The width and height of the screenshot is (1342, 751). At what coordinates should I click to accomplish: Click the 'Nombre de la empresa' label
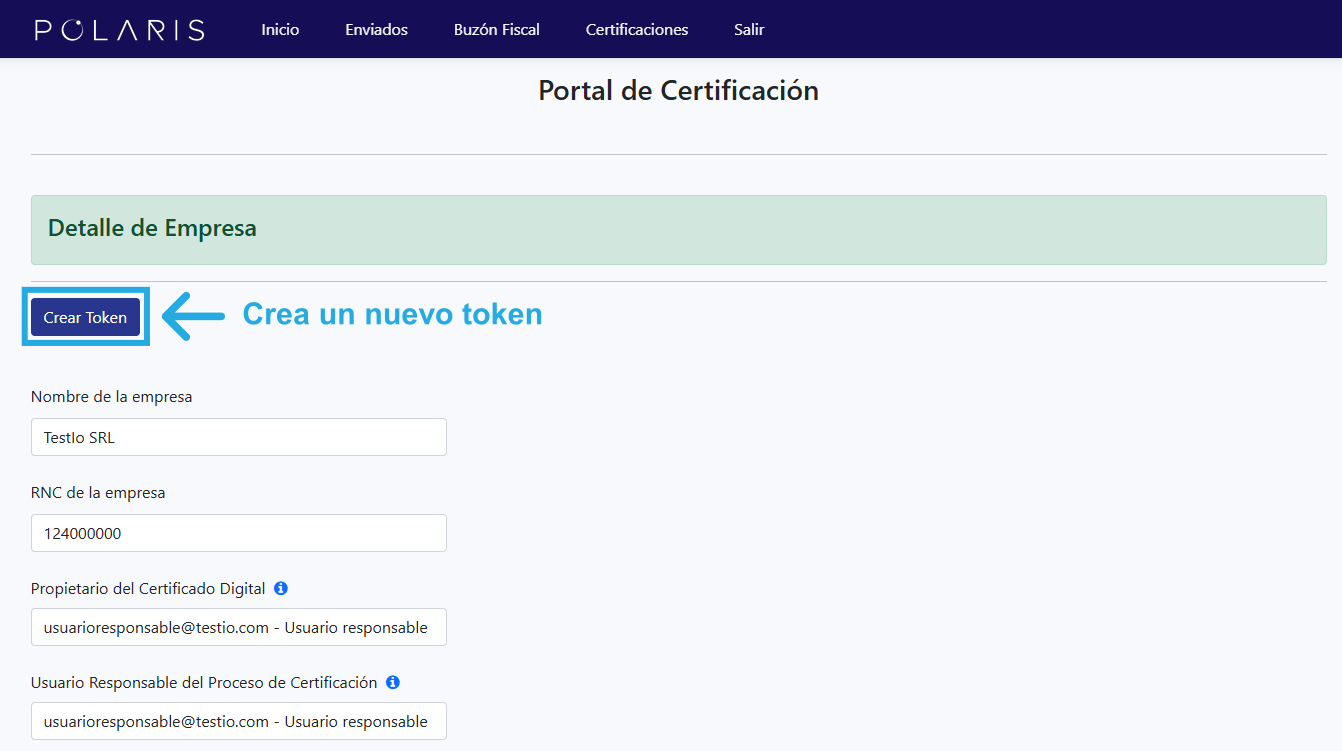(x=111, y=397)
